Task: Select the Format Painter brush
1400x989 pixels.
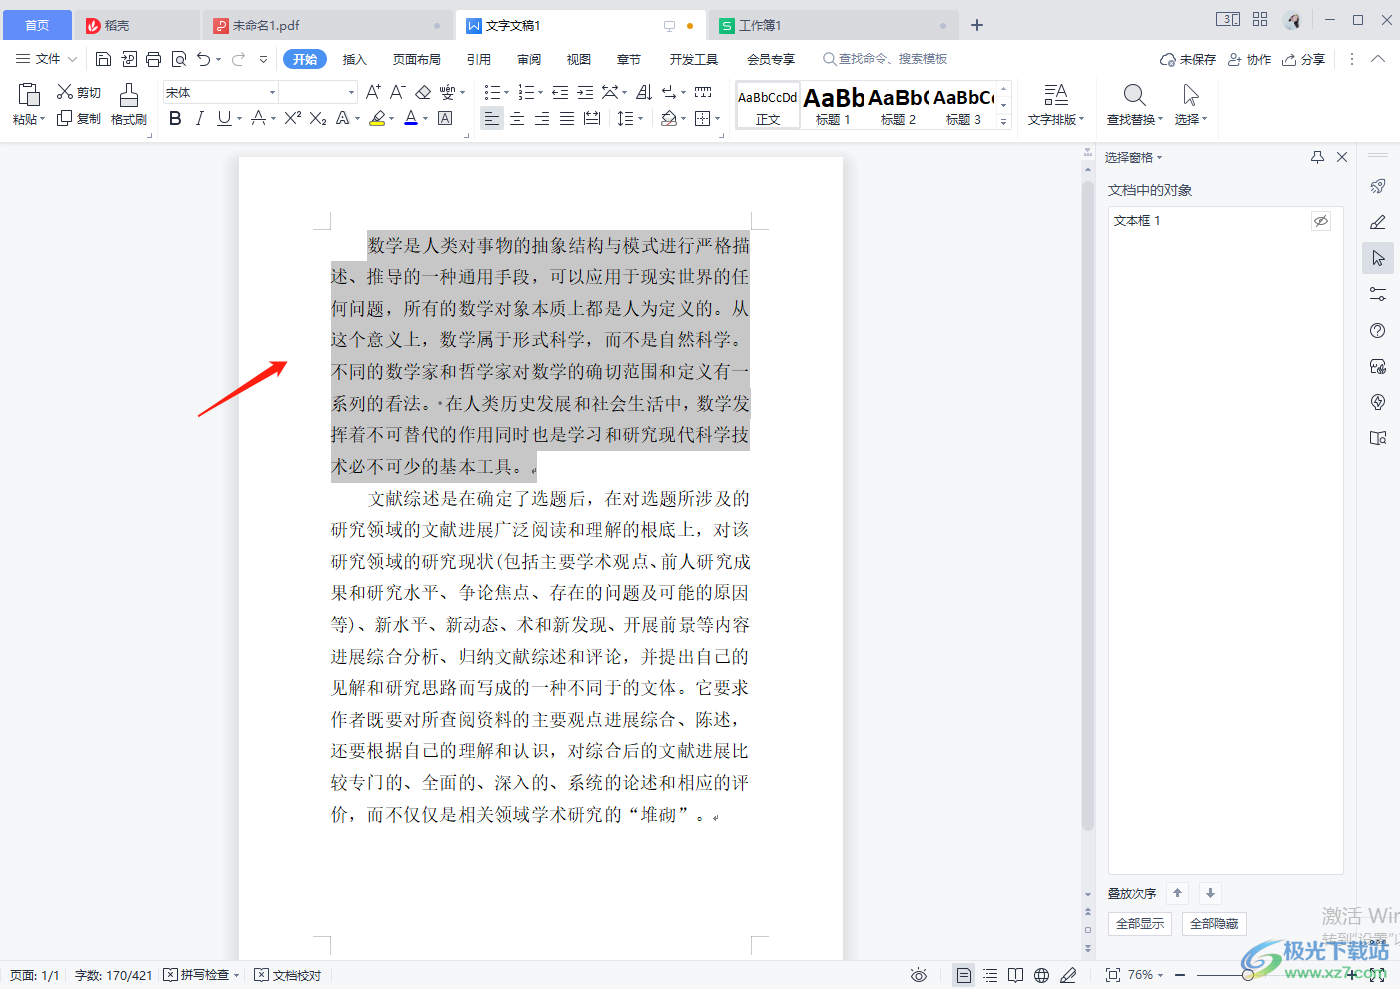Action: [x=129, y=95]
